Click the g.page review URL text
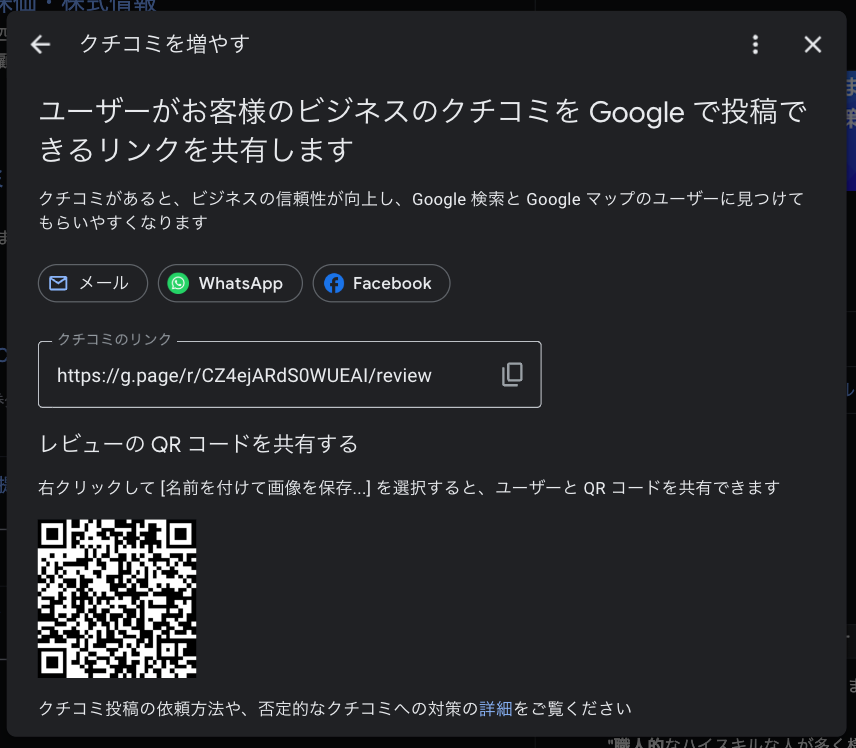The image size is (856, 748). 245,375
